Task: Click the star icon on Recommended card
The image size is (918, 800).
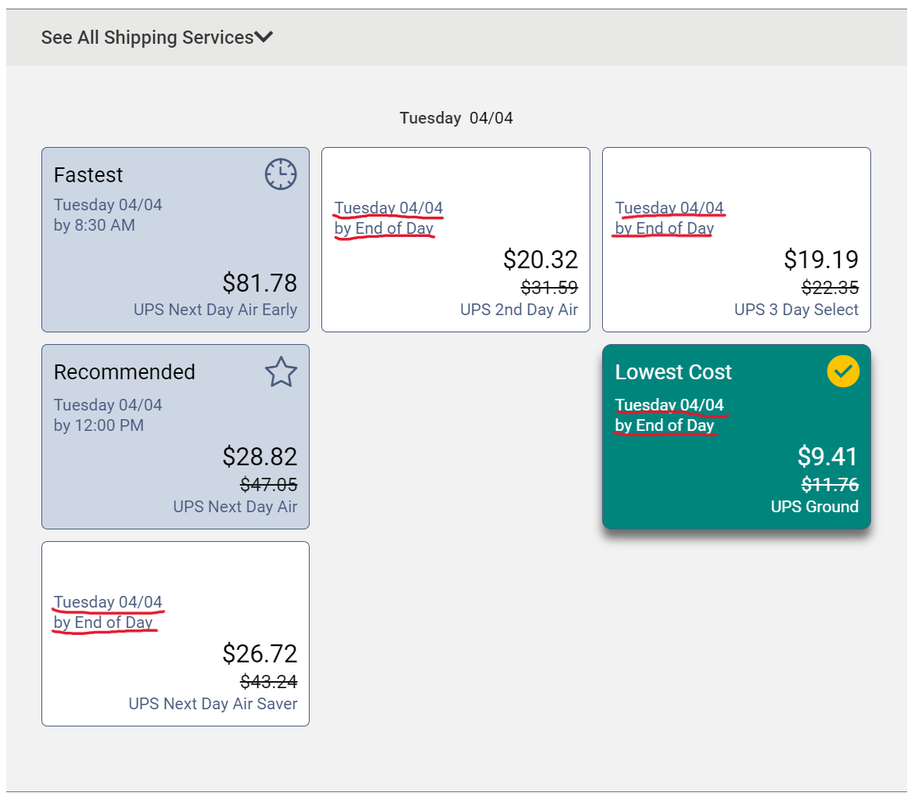Action: point(281,372)
